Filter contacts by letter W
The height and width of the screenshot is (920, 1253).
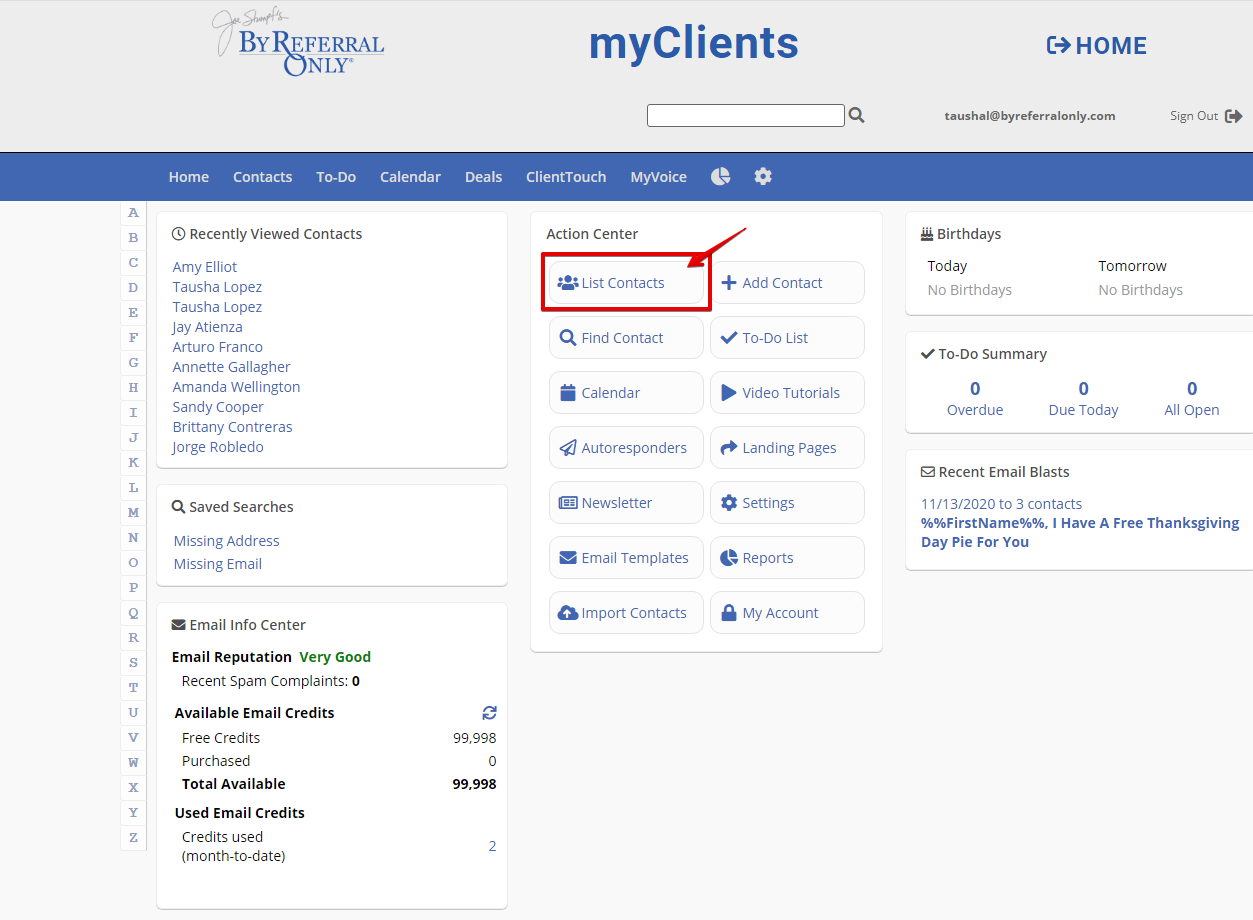click(133, 763)
